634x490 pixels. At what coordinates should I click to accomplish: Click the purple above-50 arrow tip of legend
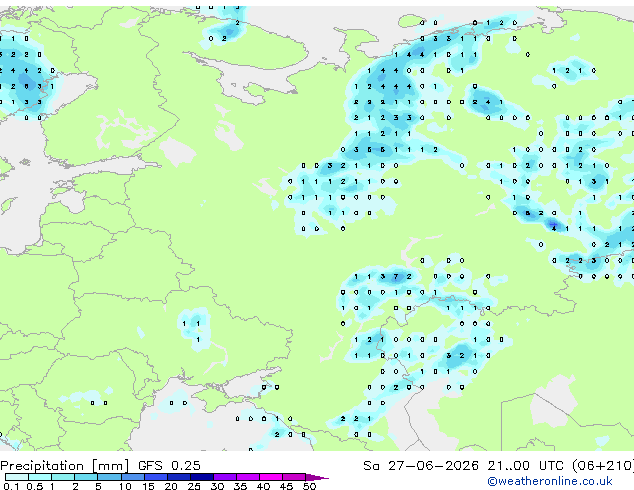pyautogui.click(x=317, y=477)
